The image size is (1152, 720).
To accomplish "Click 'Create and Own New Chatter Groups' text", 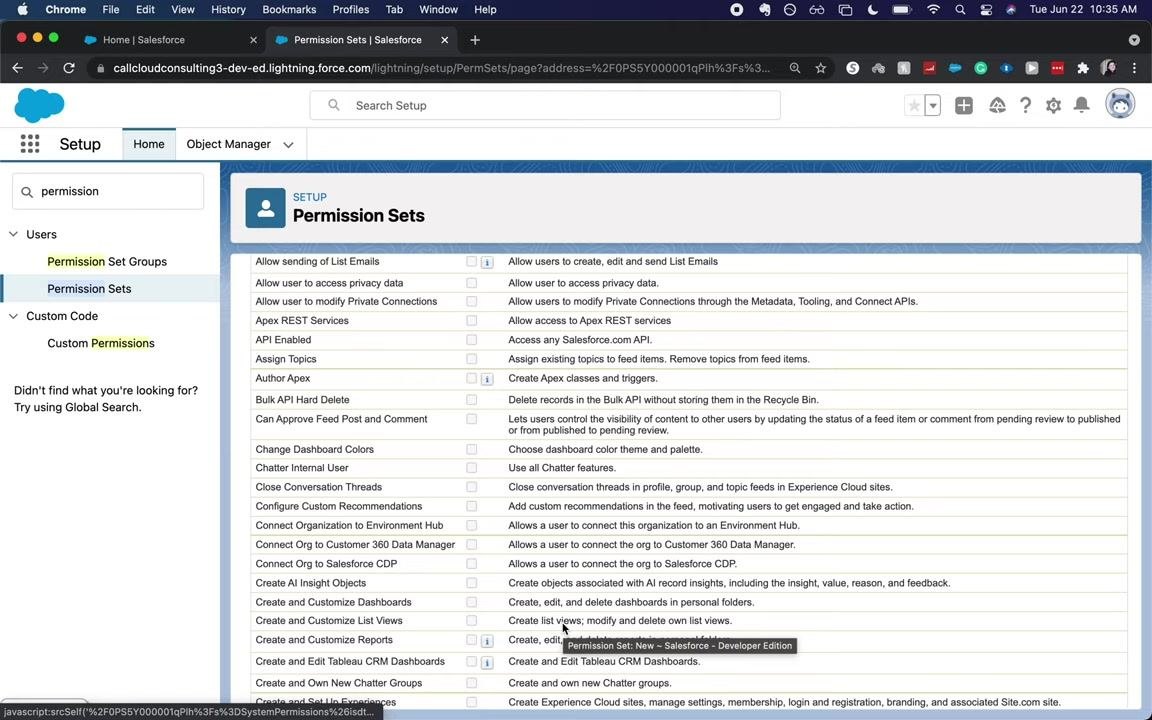I will click(x=339, y=683).
